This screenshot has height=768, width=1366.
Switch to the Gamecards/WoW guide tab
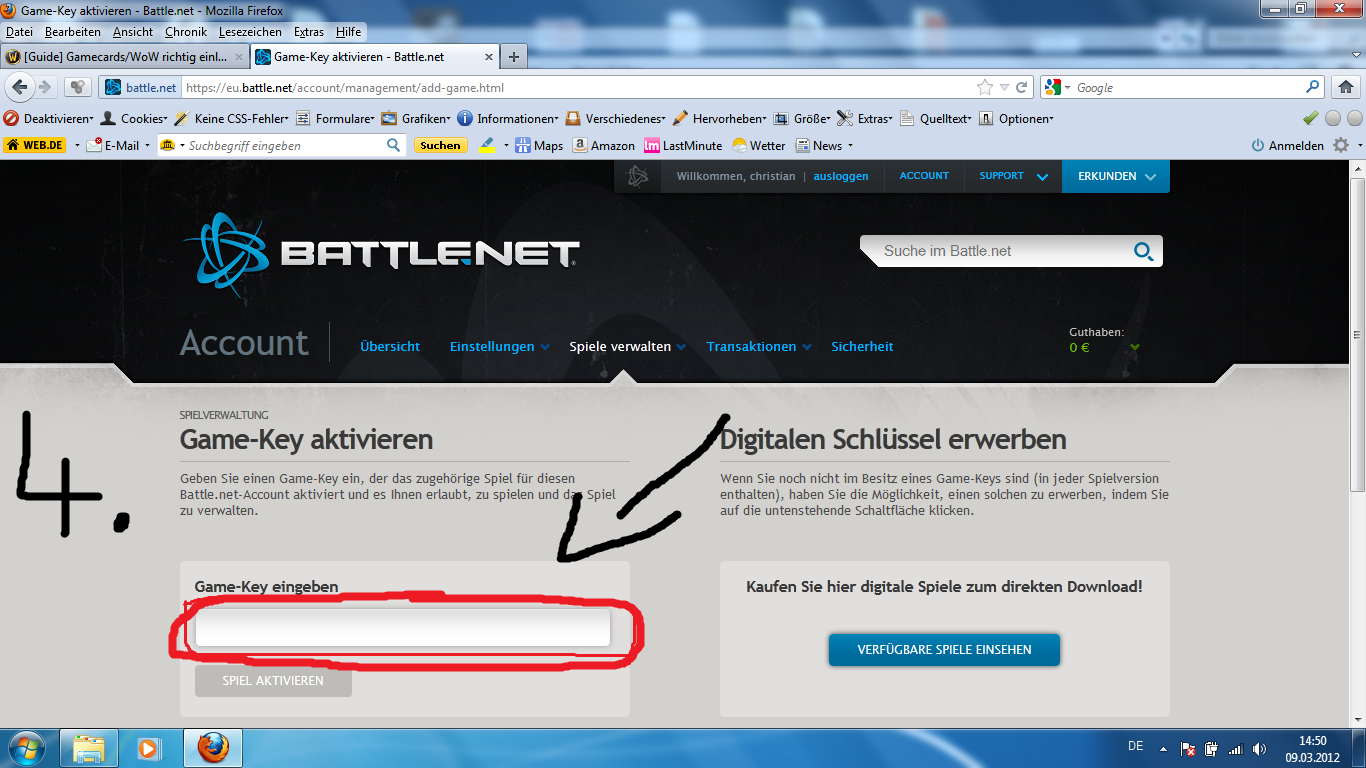(x=125, y=57)
